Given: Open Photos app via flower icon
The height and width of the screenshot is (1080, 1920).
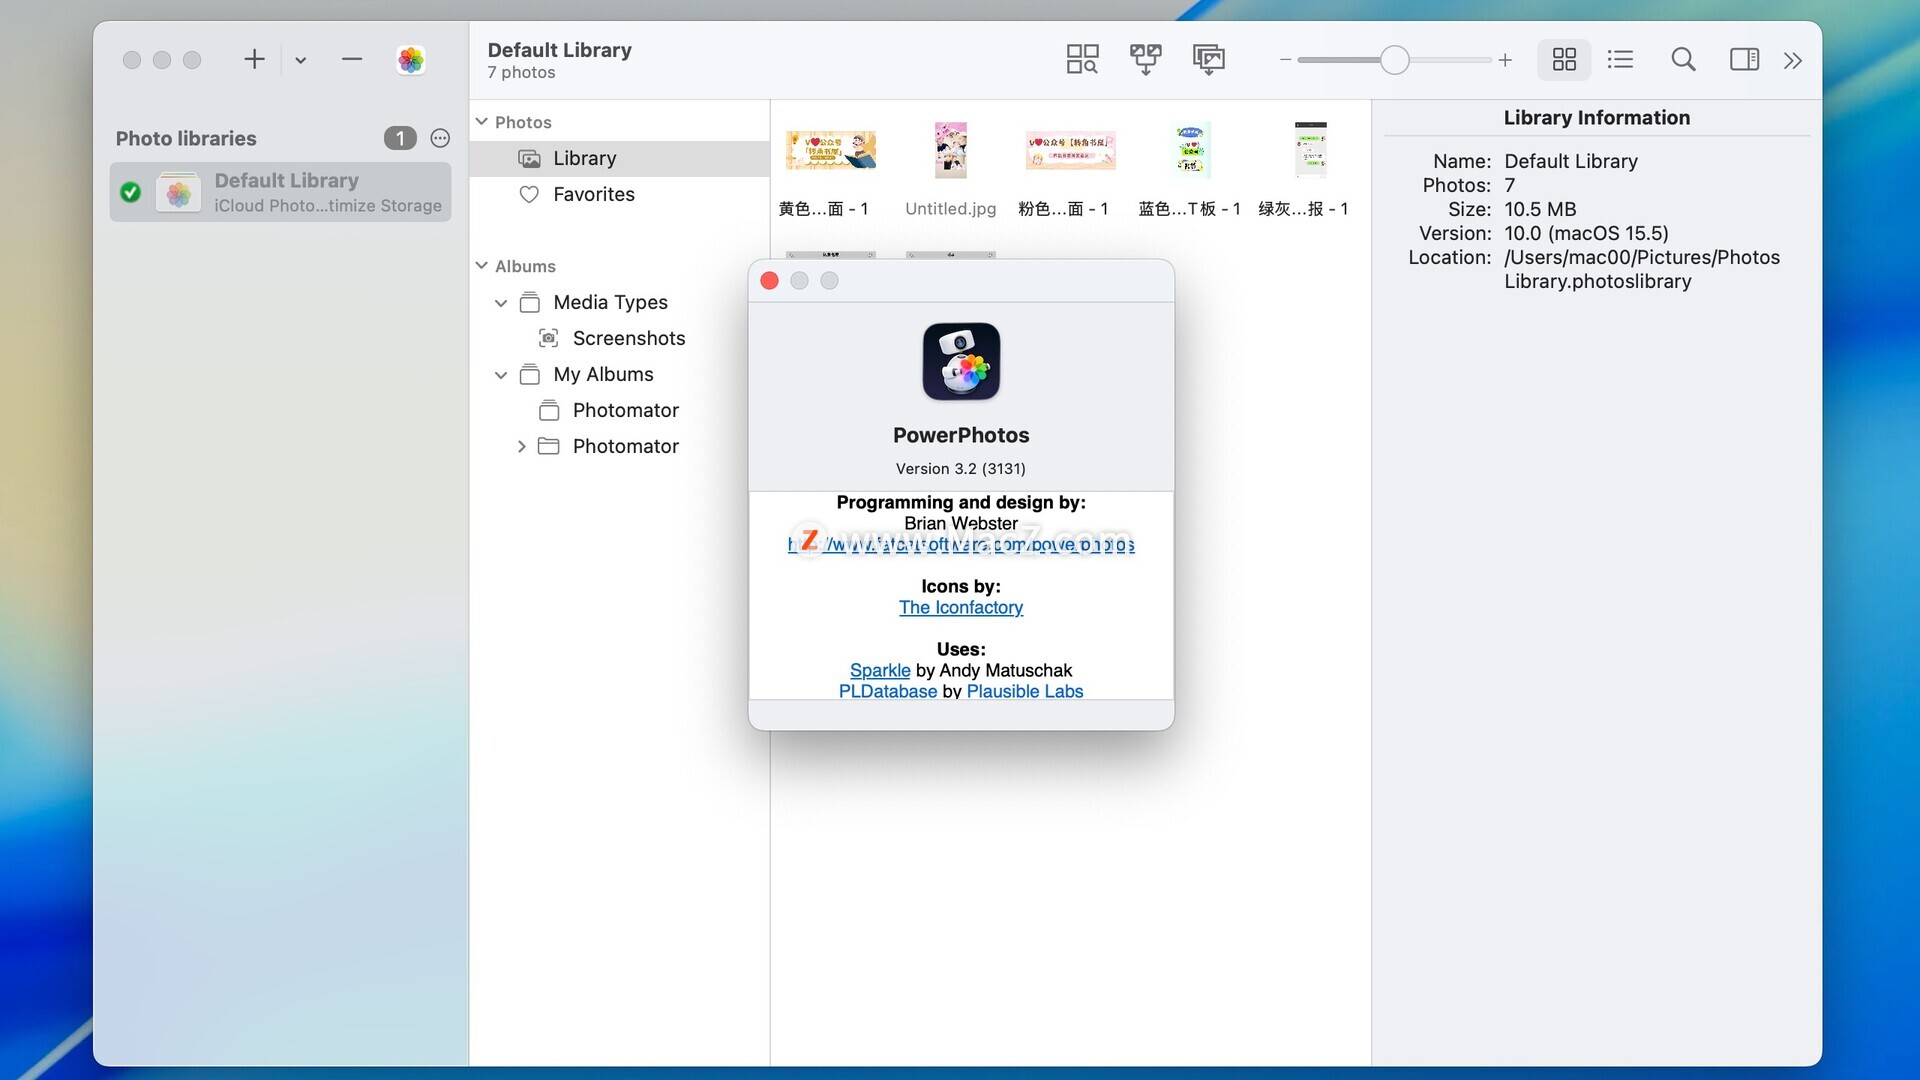Looking at the screenshot, I should (410, 60).
